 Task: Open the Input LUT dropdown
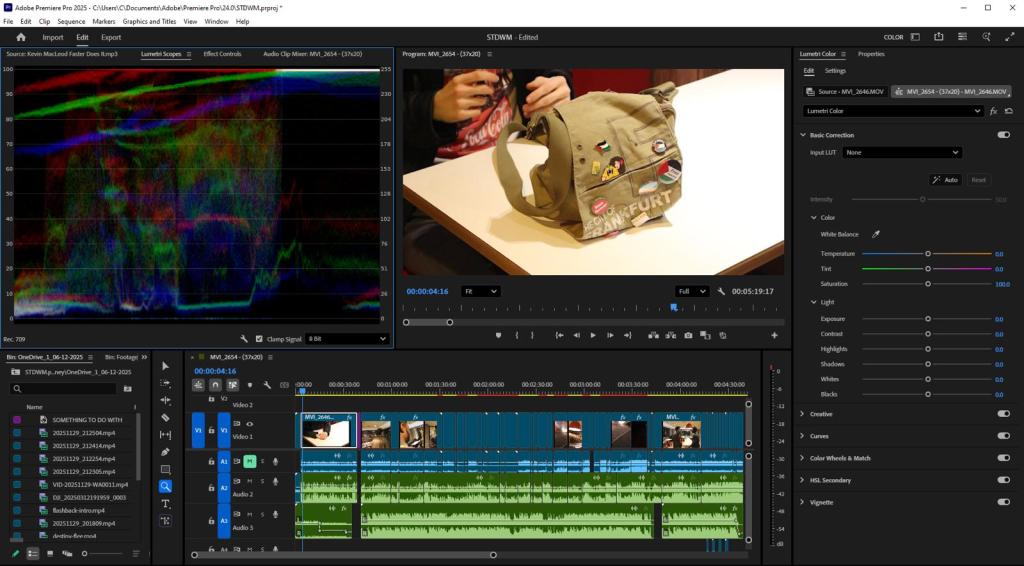(901, 152)
